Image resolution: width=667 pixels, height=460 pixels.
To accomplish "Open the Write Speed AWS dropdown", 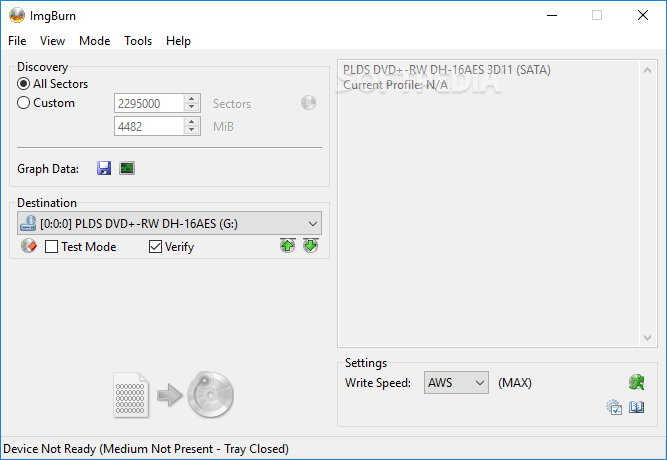I will click(456, 383).
